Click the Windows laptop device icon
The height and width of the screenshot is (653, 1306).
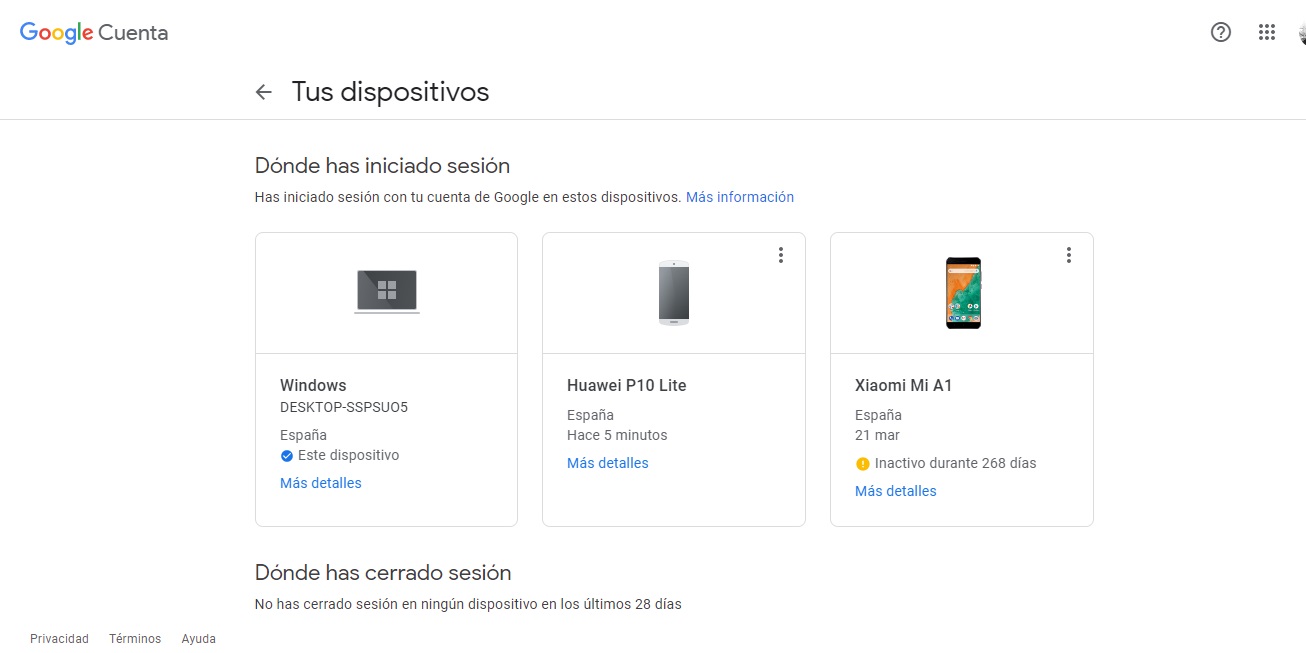click(x=387, y=292)
